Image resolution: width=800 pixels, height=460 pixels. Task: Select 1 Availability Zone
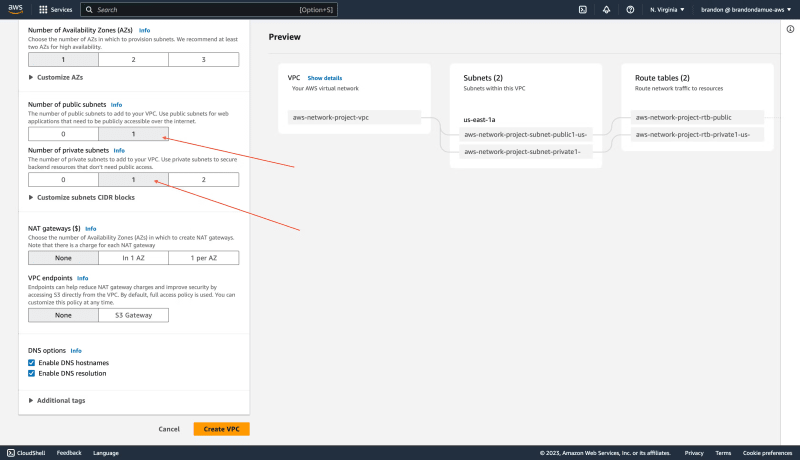point(63,60)
